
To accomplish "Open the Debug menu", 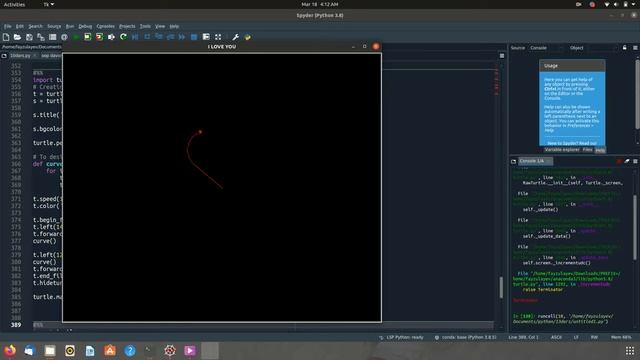I will 85,26.
